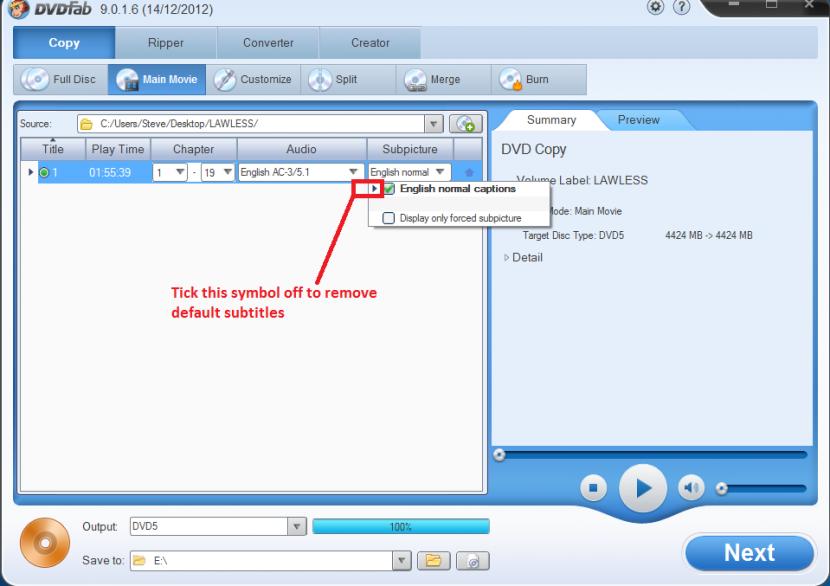This screenshot has height=586, width=830.
Task: Open the Source path dropdown
Action: tap(433, 124)
